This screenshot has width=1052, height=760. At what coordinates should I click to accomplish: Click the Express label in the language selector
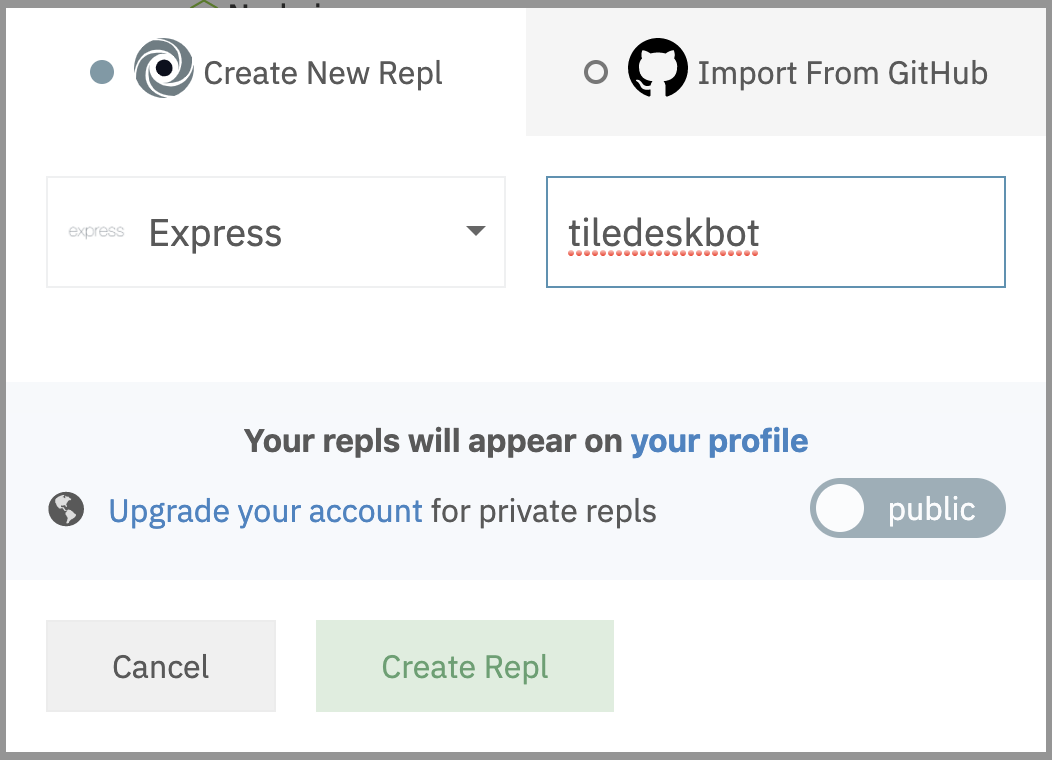(x=215, y=233)
